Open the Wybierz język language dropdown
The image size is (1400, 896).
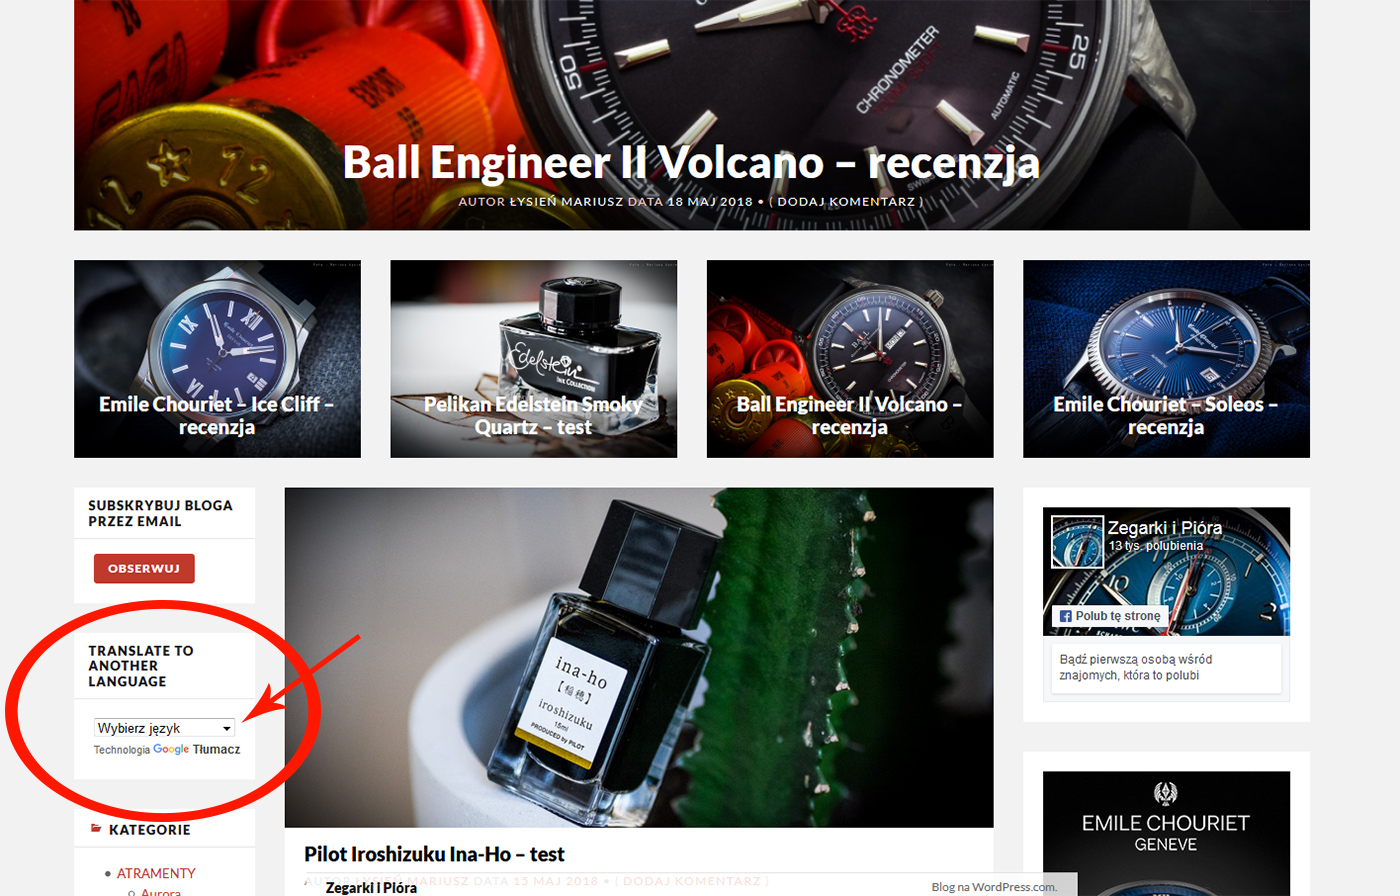(x=164, y=728)
